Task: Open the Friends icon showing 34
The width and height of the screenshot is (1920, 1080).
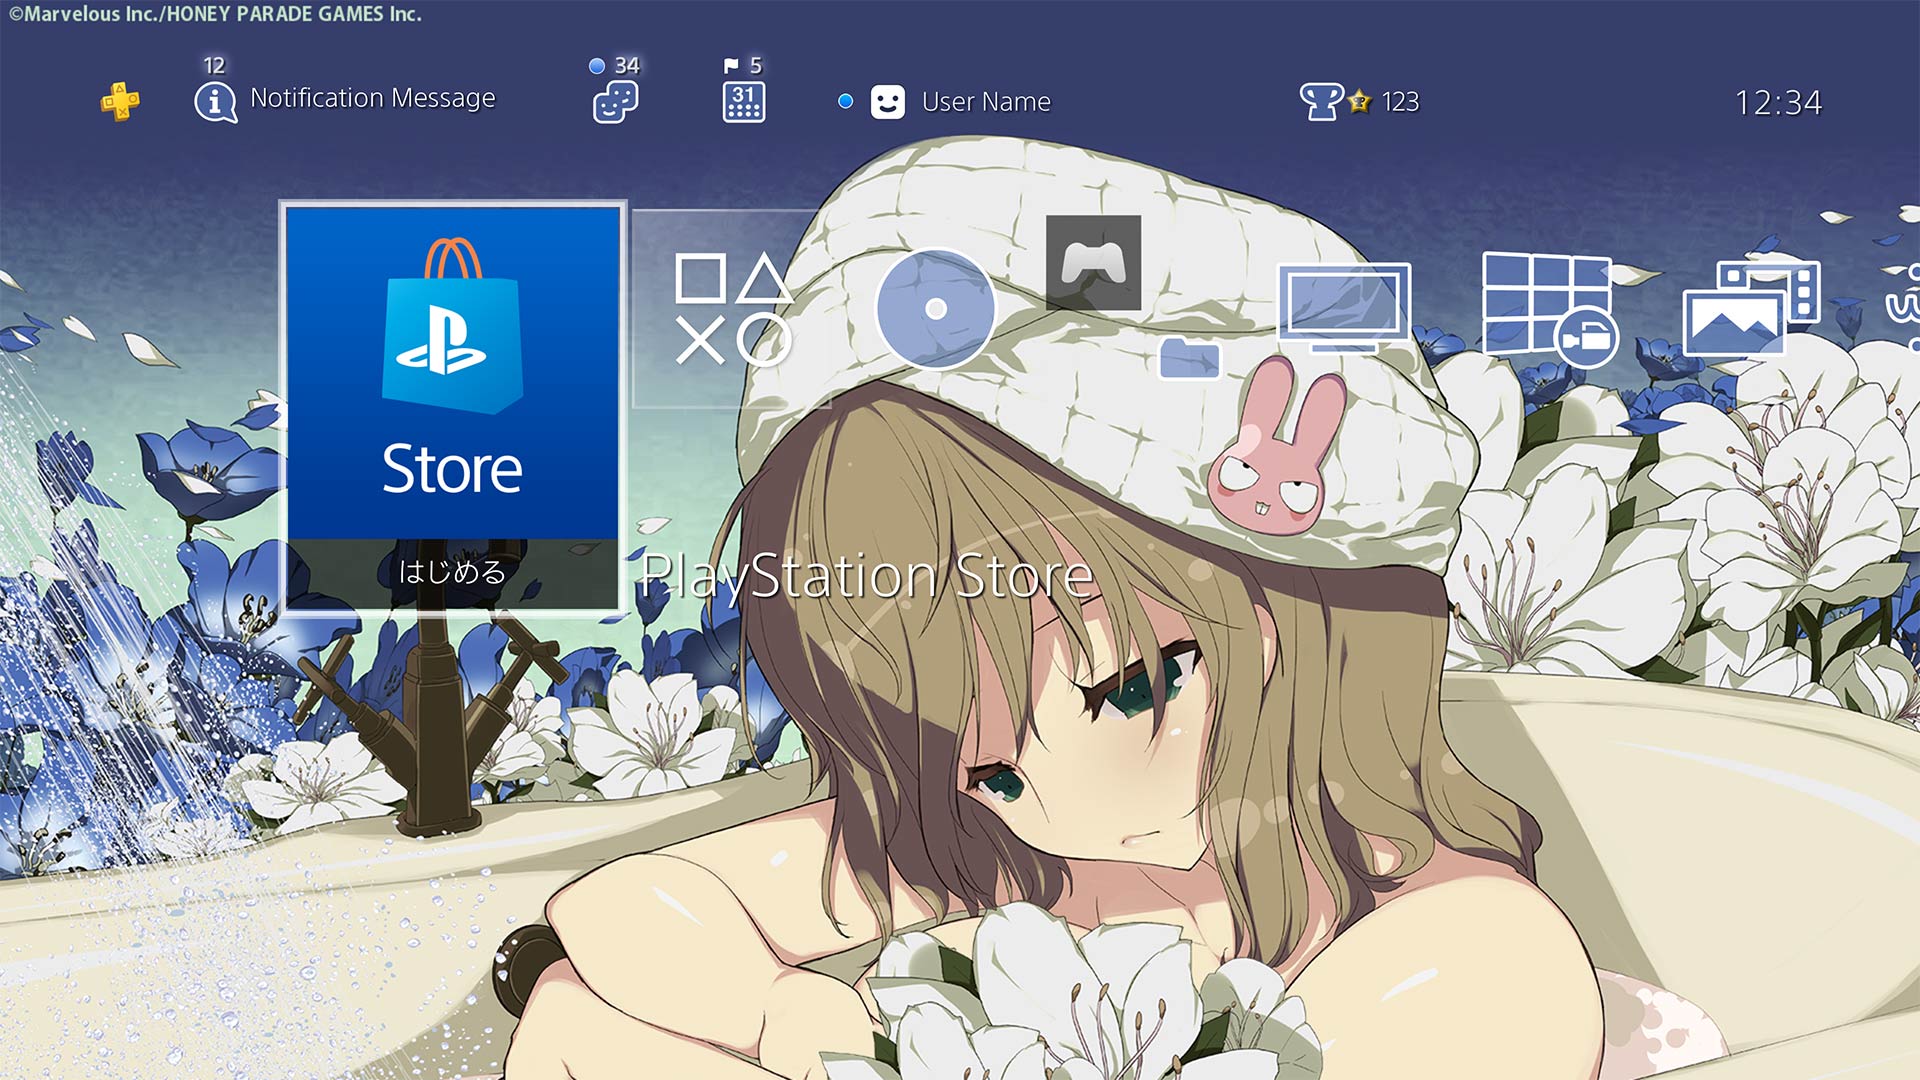Action: 615,102
